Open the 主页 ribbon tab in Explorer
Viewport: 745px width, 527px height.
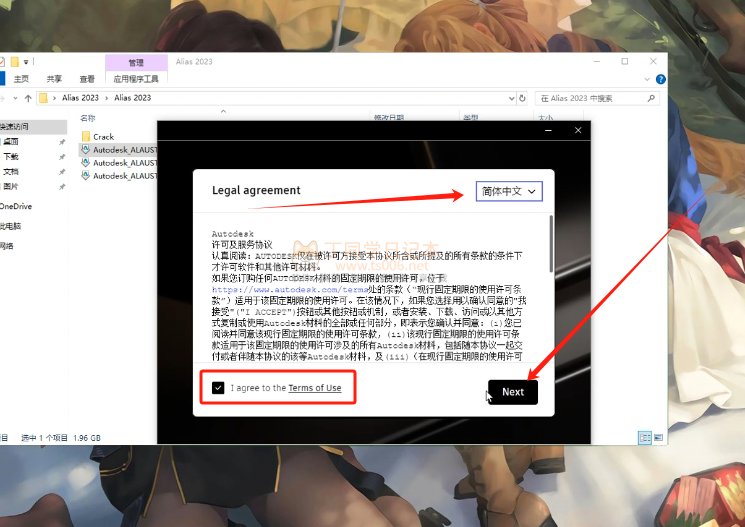pos(21,79)
